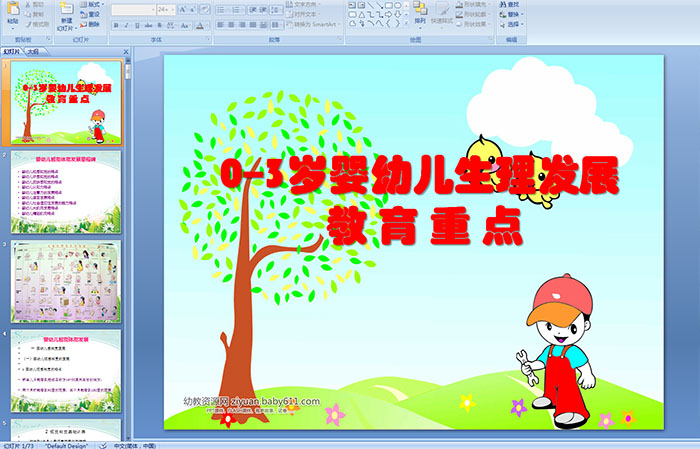Open the Replace (替换) dropdown
Viewport: 700px width, 449px height.
512,14
